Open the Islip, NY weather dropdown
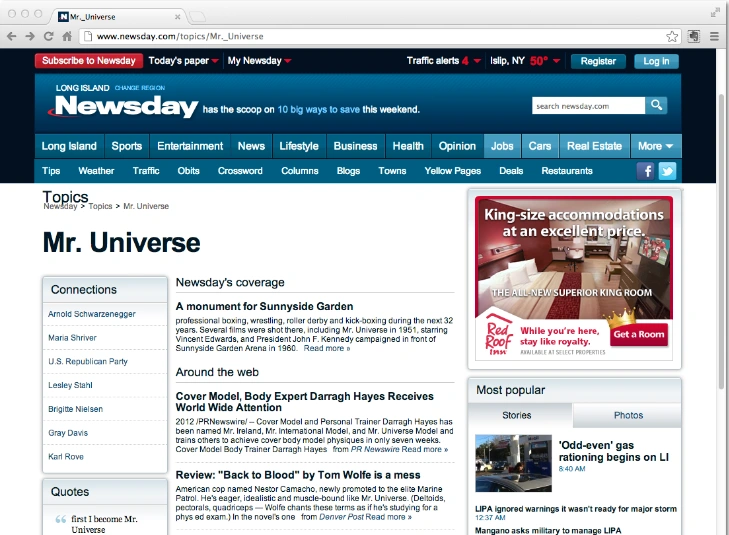 [525, 60]
